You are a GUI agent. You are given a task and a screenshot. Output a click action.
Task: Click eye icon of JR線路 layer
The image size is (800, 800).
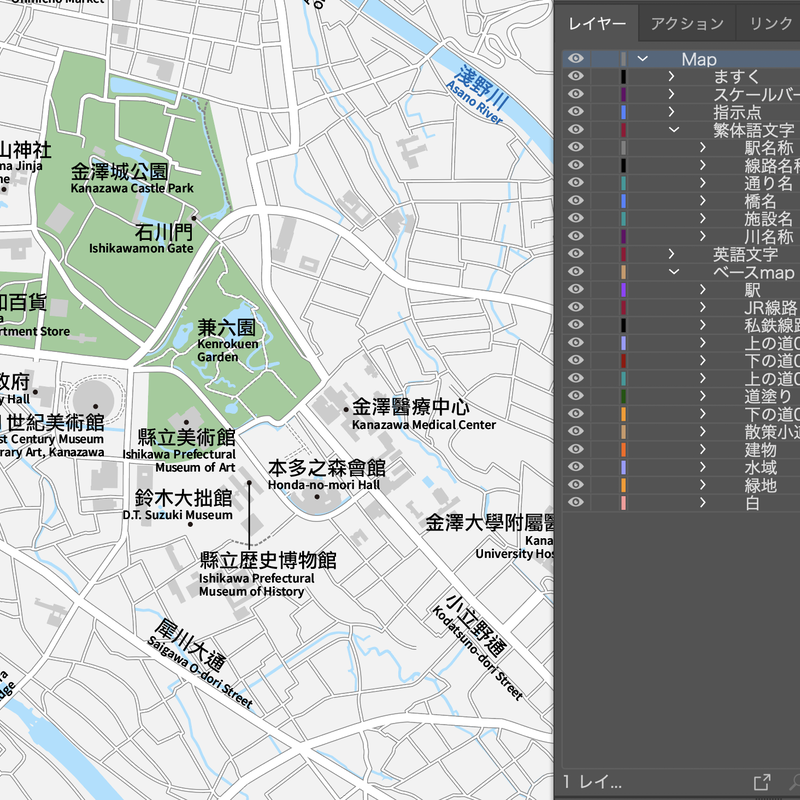point(575,308)
